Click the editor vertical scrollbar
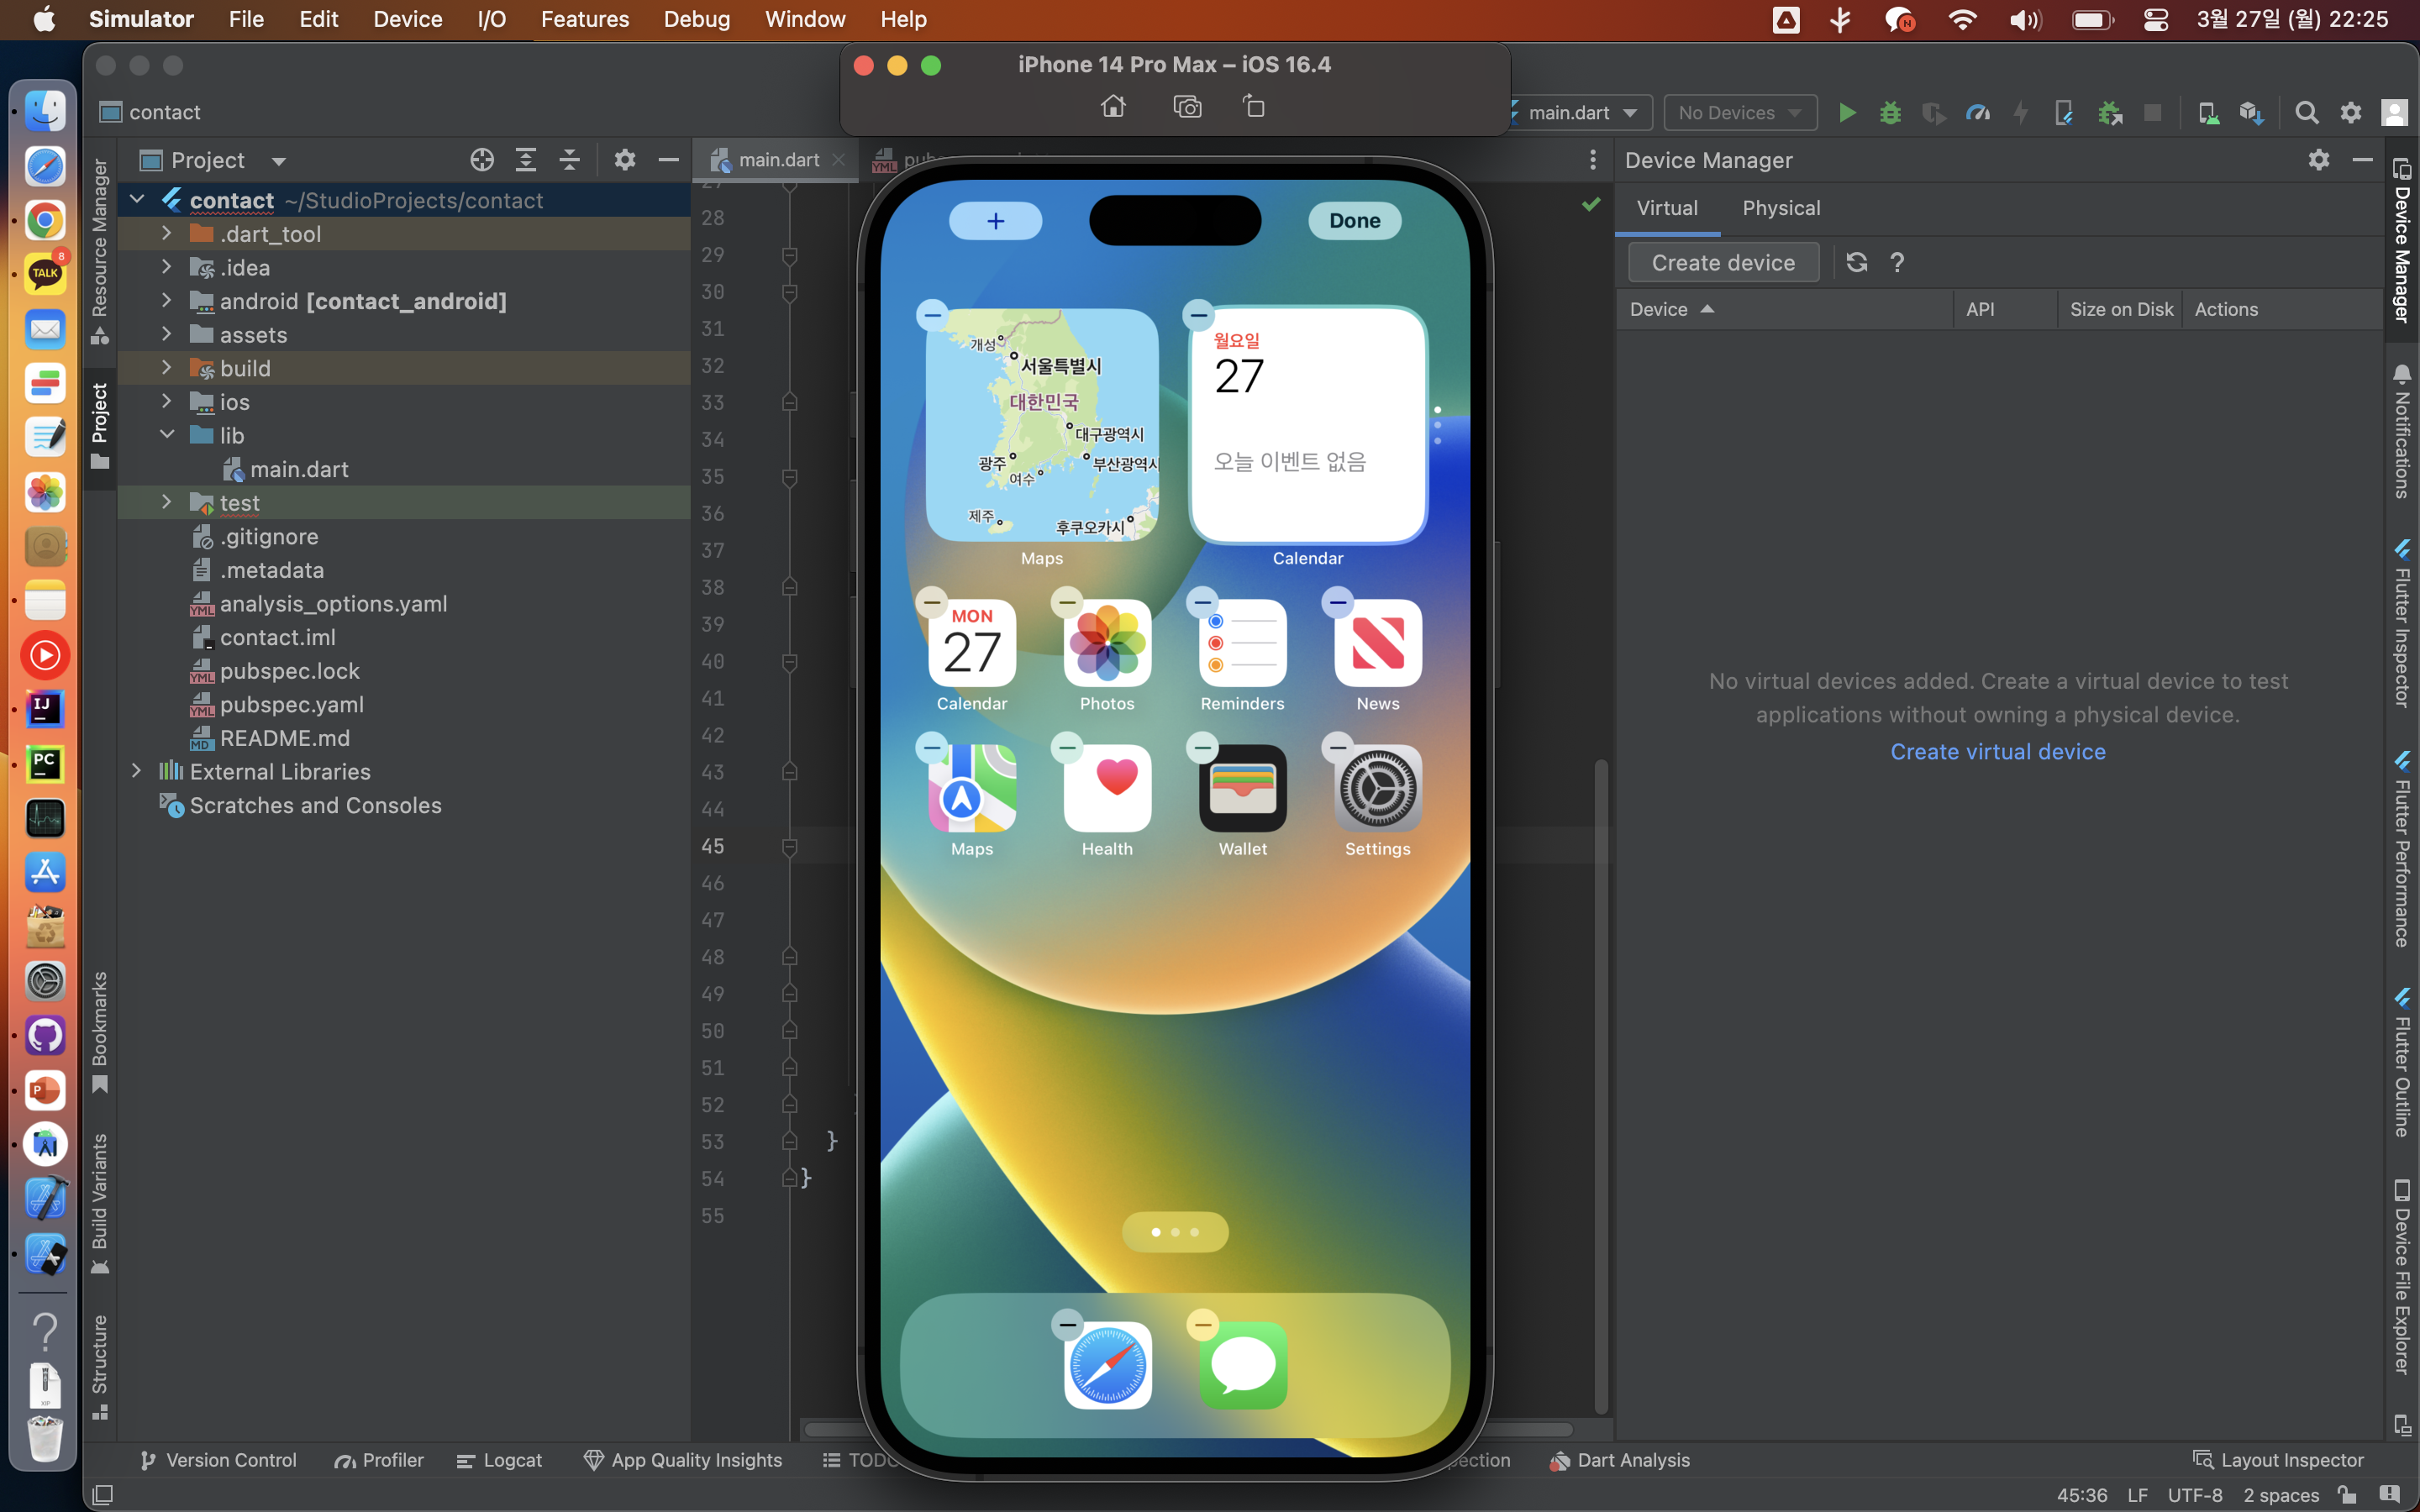This screenshot has height=1512, width=2420. click(x=1601, y=1085)
